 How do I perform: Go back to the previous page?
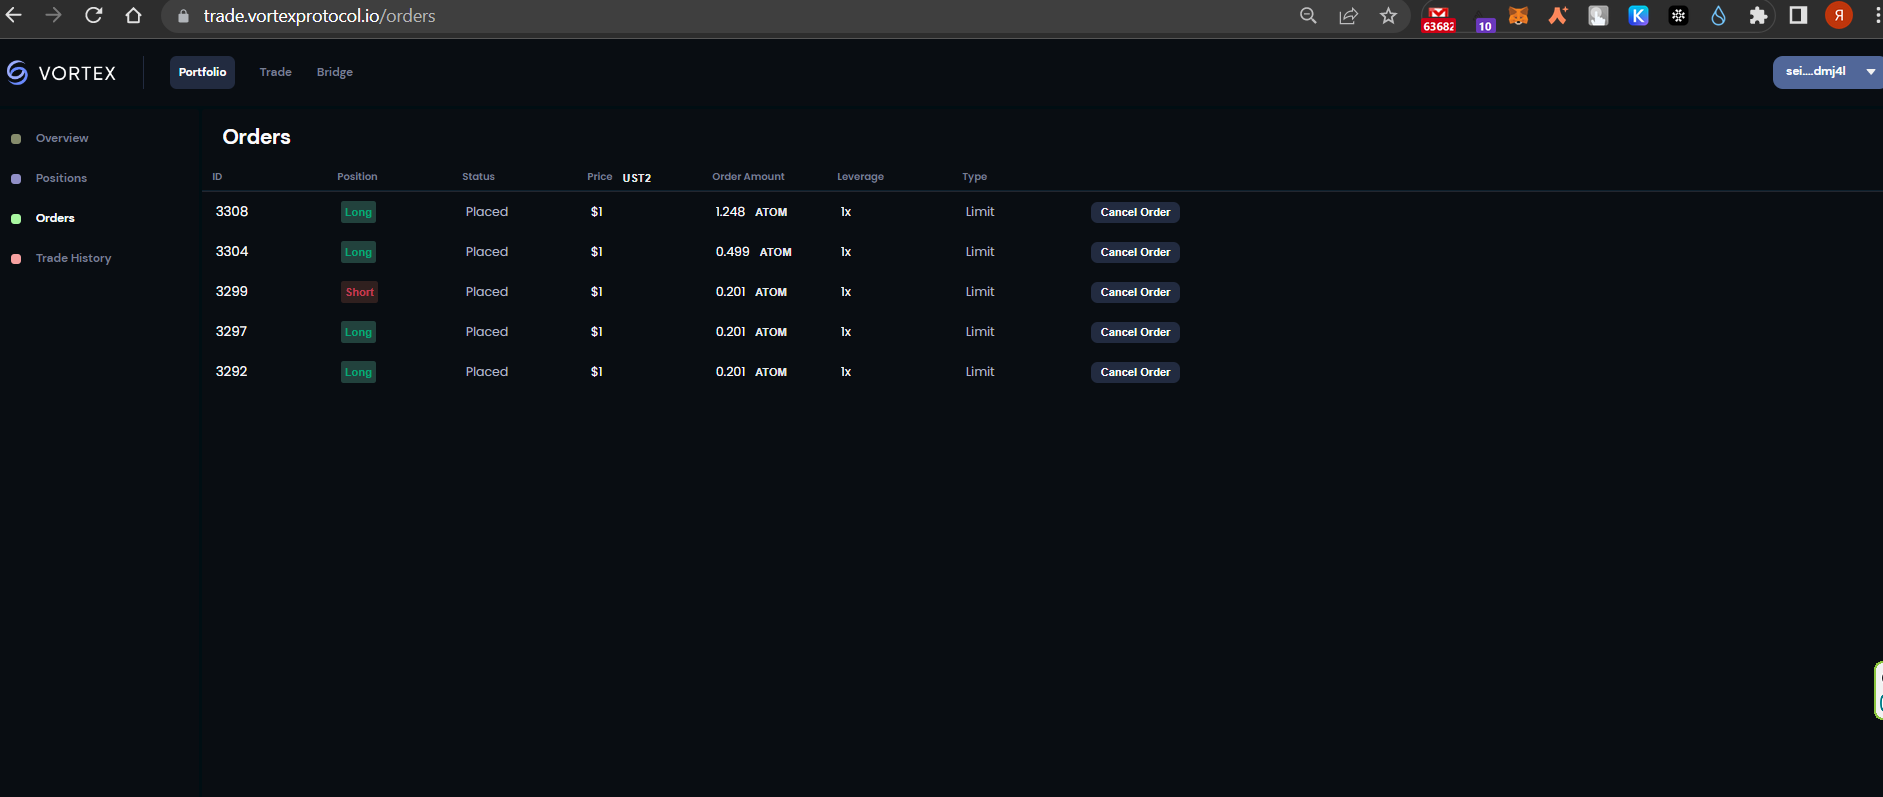(14, 15)
